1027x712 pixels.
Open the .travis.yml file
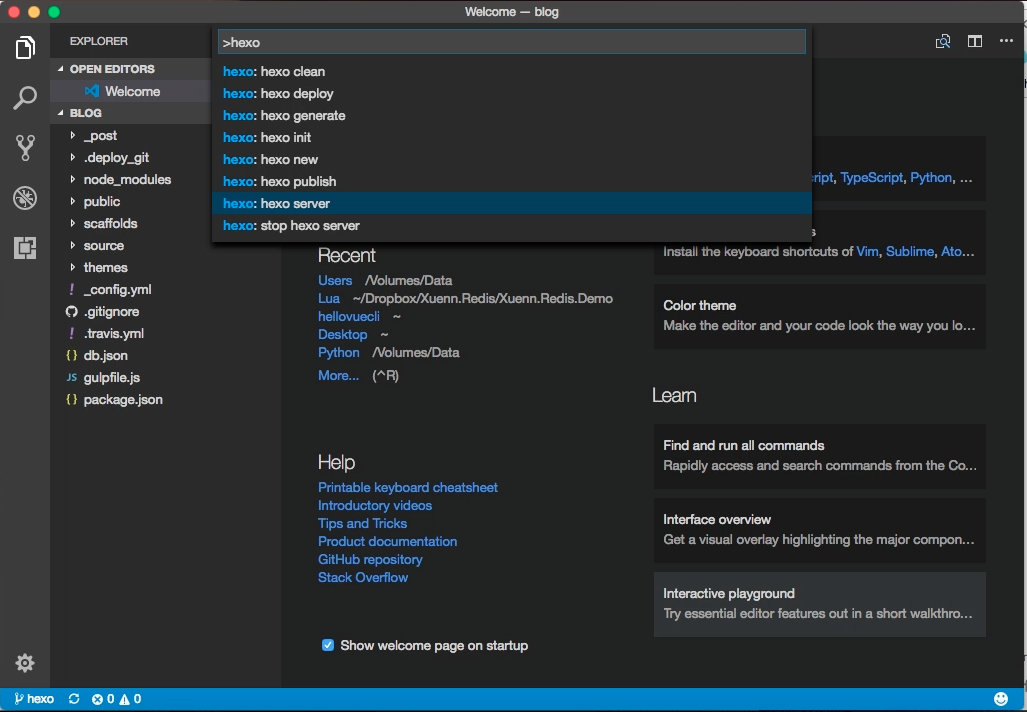click(113, 333)
